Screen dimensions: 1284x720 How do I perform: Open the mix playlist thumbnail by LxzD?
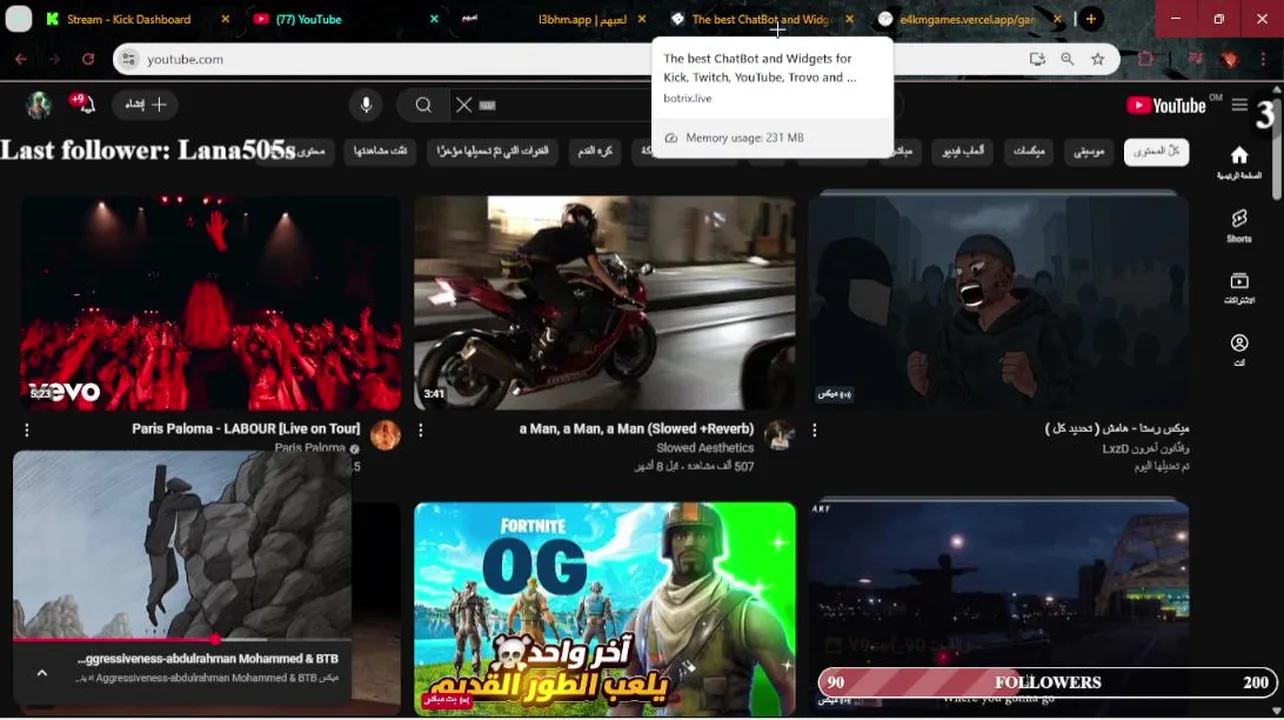[999, 302]
